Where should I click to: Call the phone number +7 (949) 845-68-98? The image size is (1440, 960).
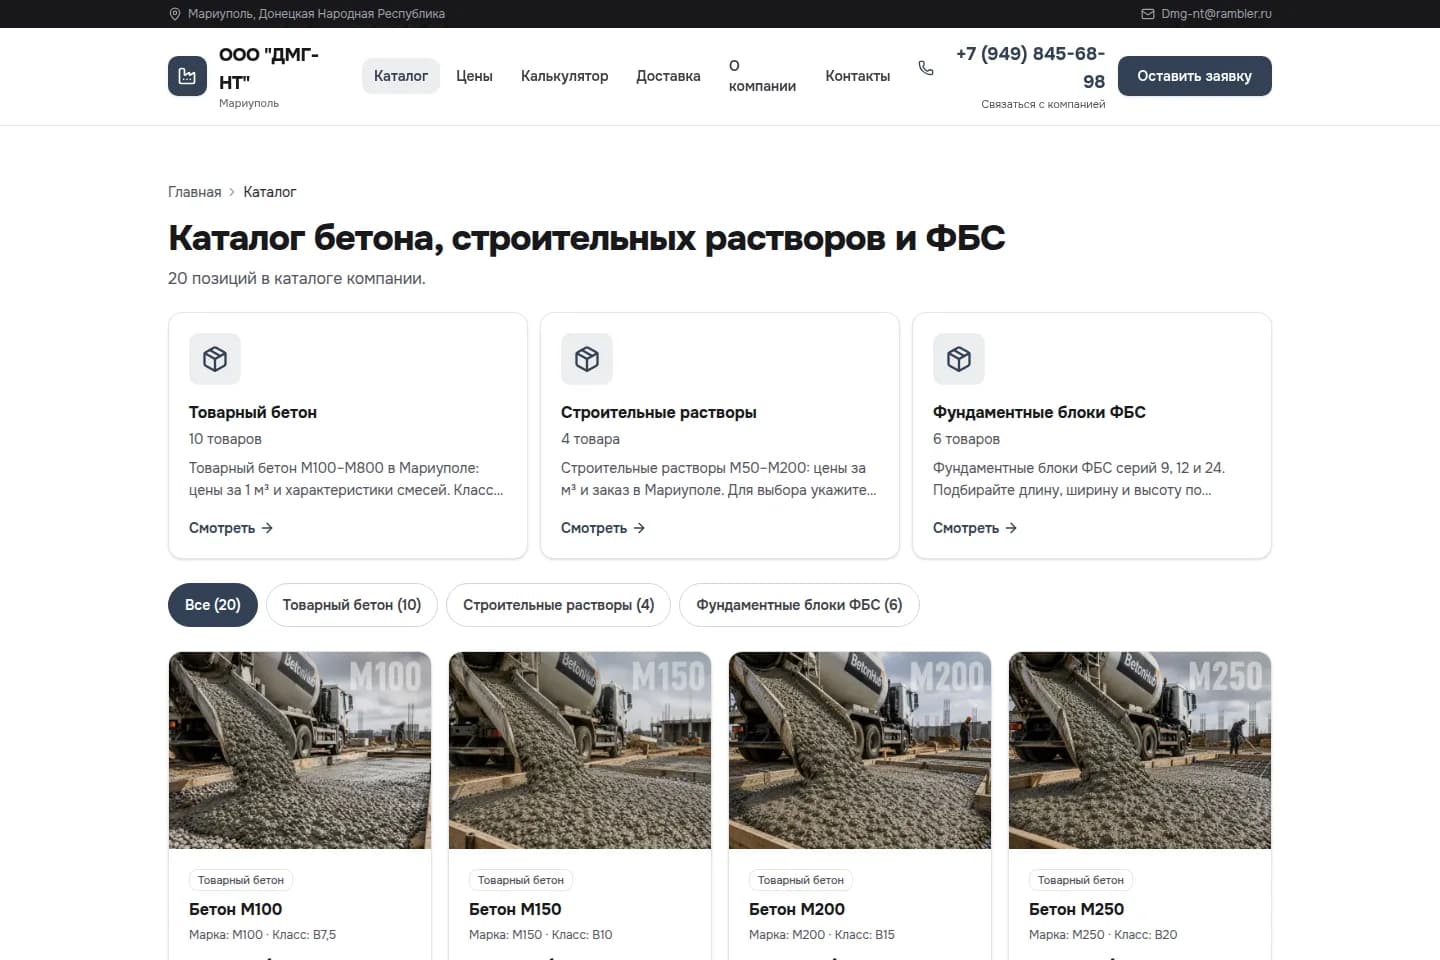point(1030,67)
